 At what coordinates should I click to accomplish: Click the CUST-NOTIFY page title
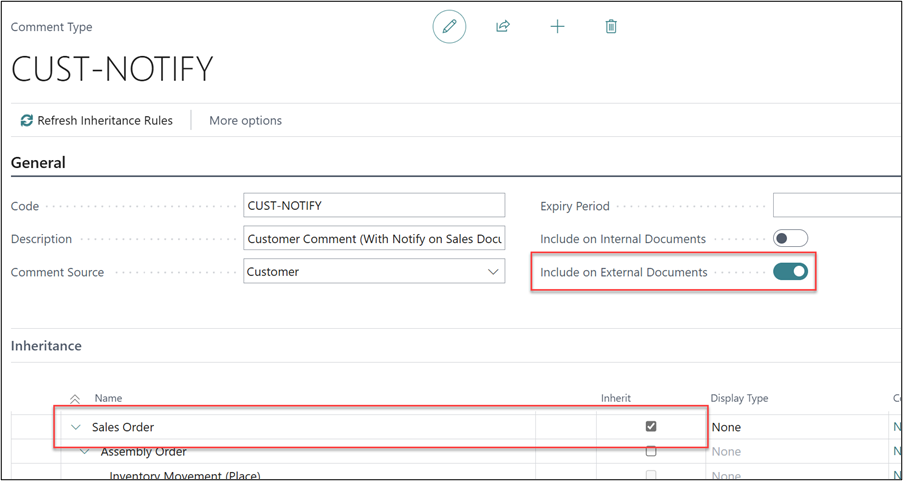[x=112, y=69]
